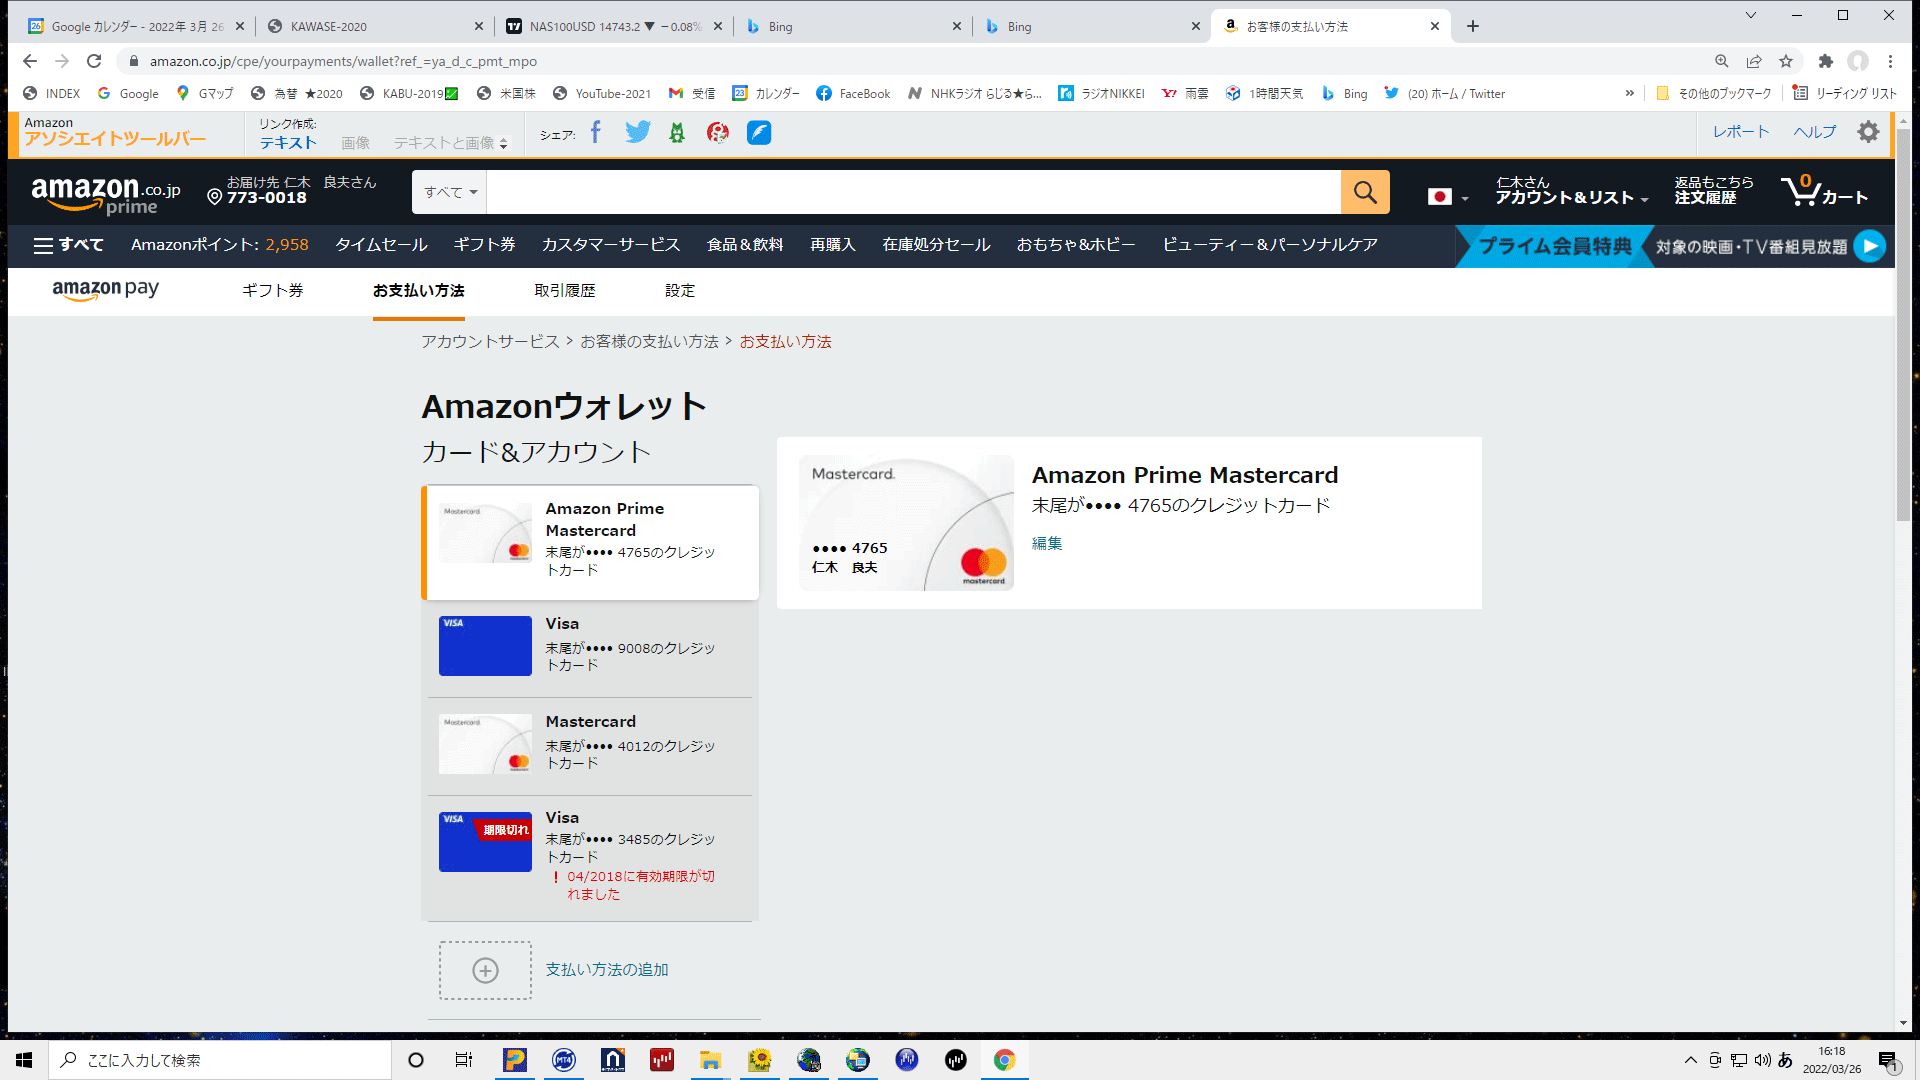Select the Visa card ending 9008

tap(590, 647)
